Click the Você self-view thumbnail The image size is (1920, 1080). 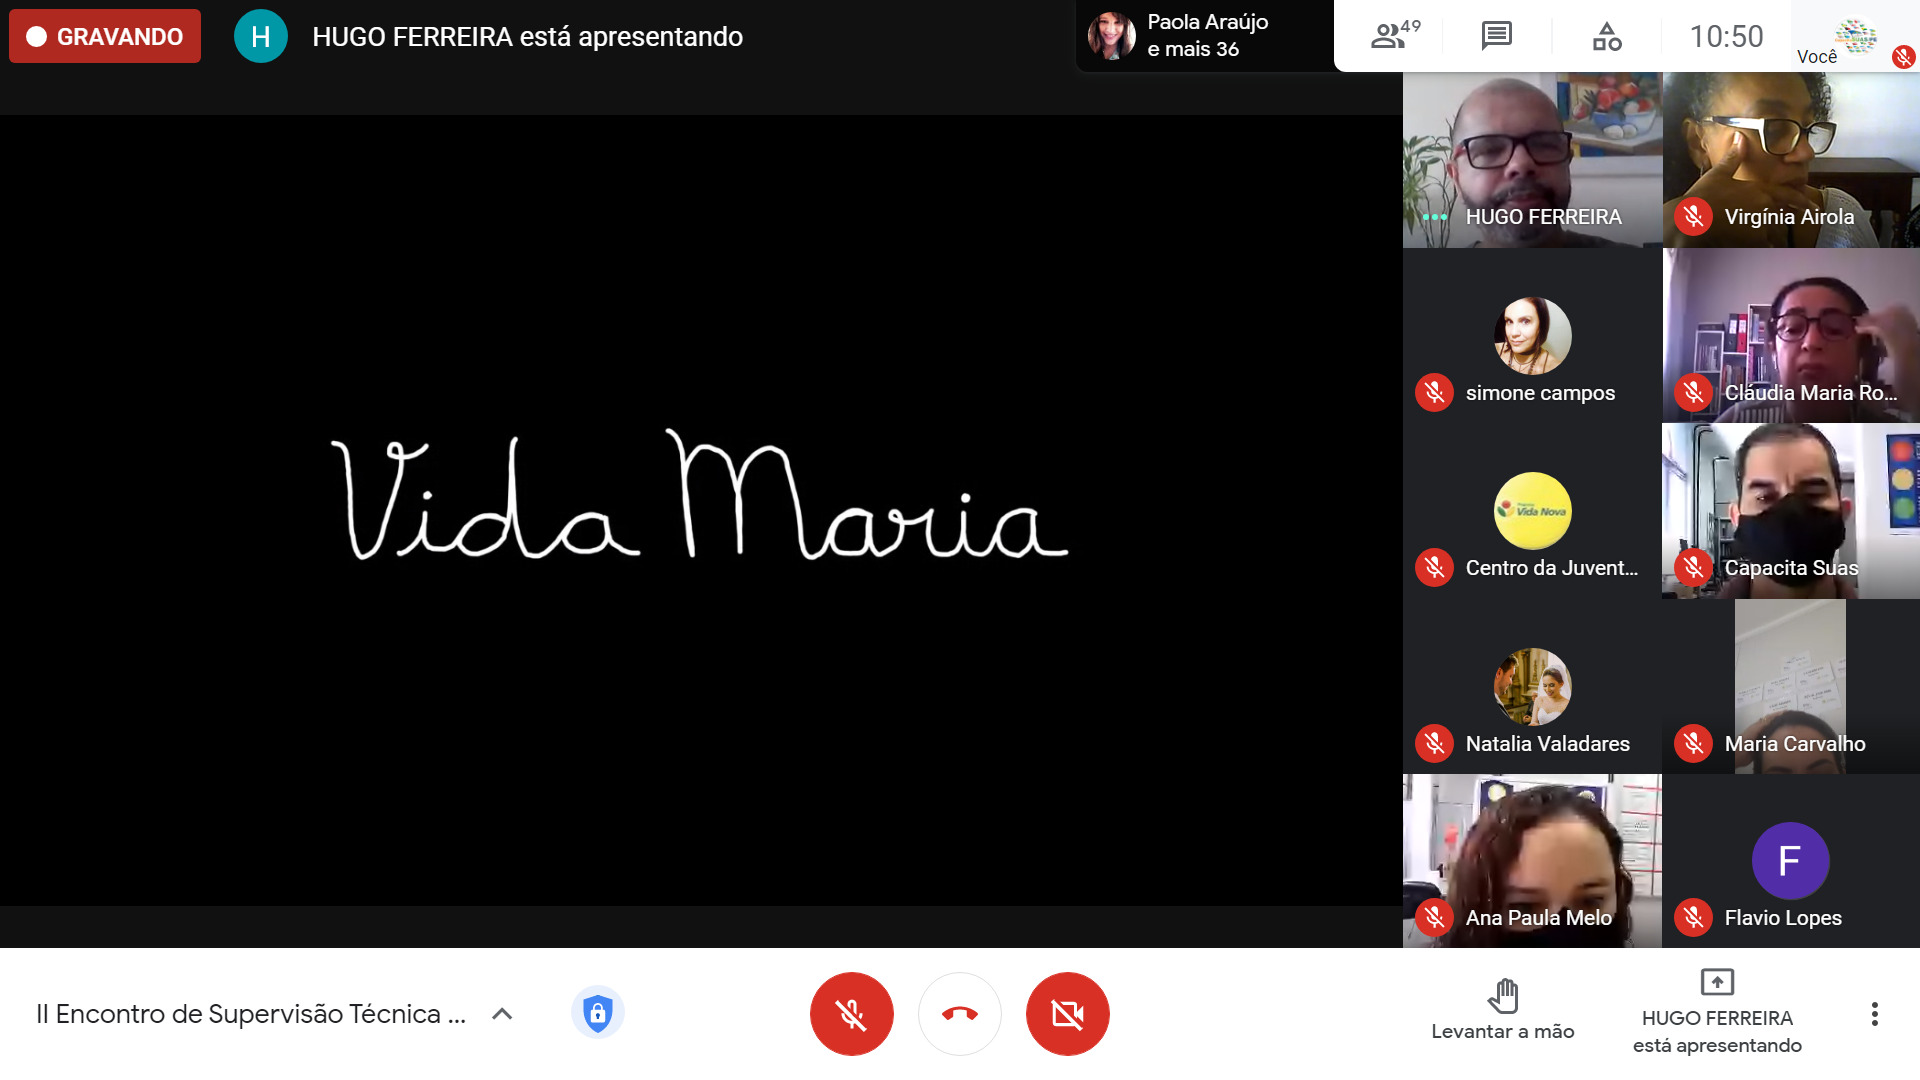click(x=1855, y=36)
